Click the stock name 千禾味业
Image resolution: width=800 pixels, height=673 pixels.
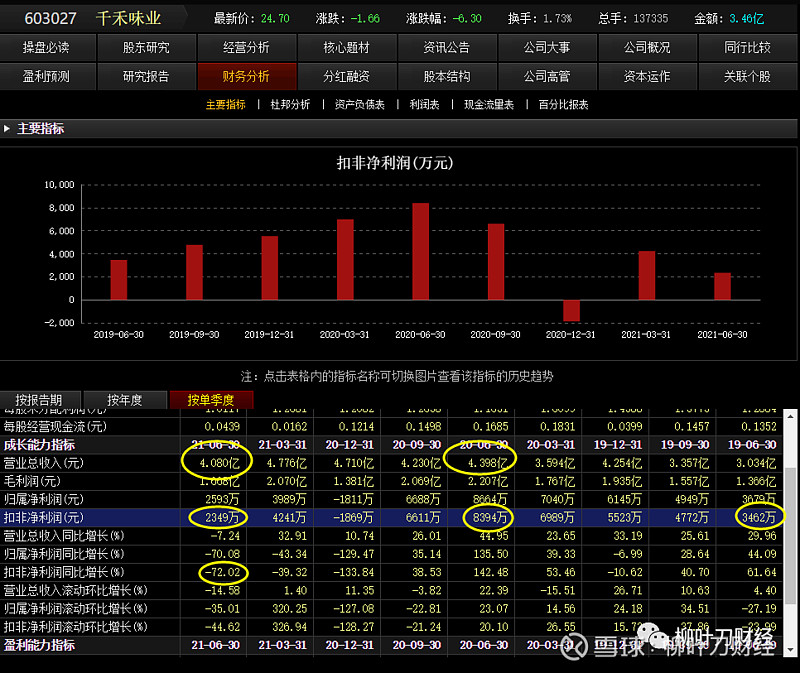pyautogui.click(x=129, y=18)
